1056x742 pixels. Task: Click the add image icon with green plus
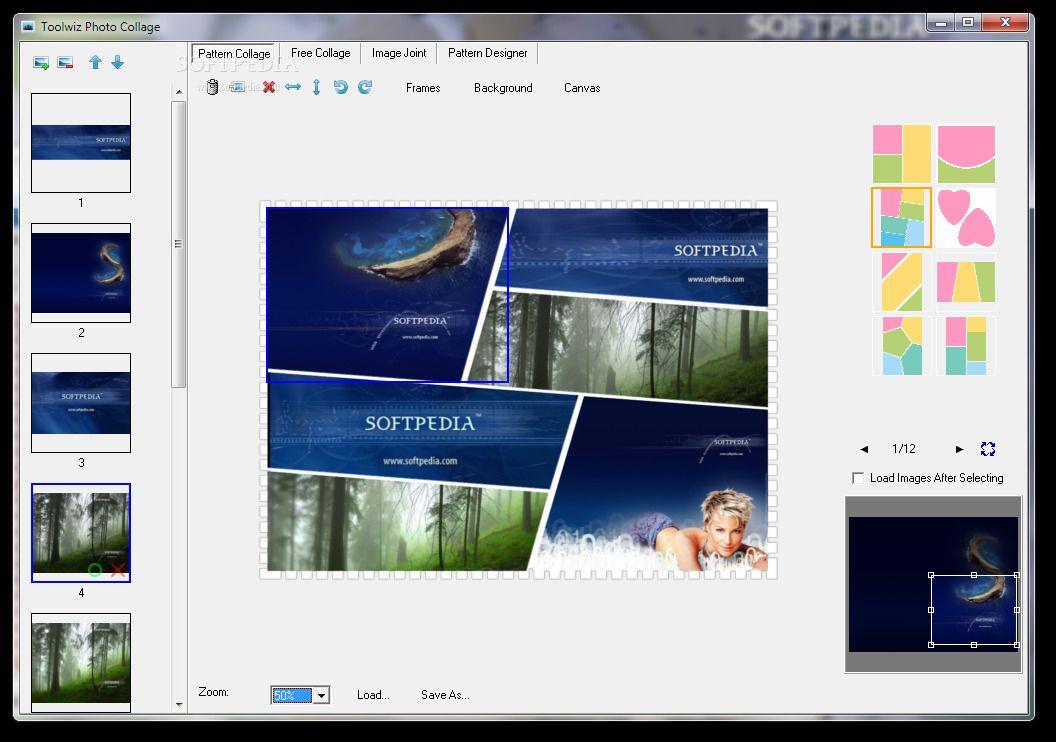coord(41,63)
